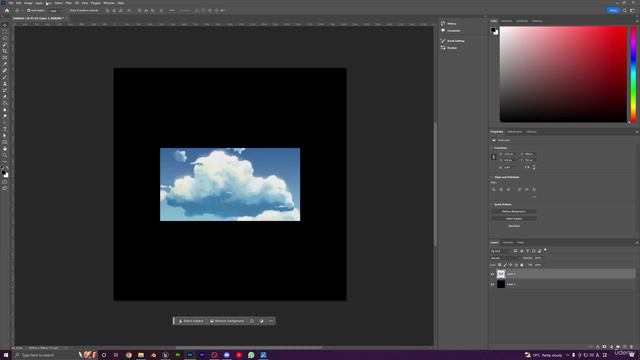Select the Eyedropper tool
This screenshot has height=360, width=640.
click(5, 64)
